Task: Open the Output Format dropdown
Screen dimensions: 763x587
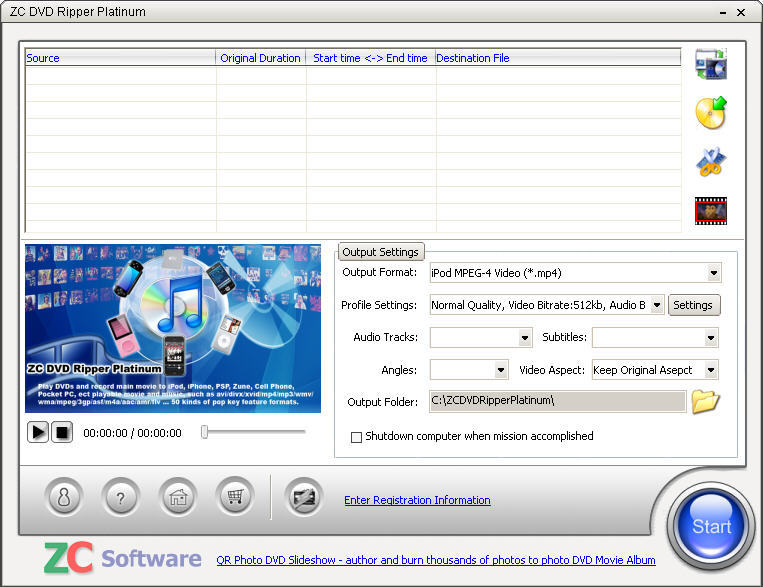Action: 713,273
